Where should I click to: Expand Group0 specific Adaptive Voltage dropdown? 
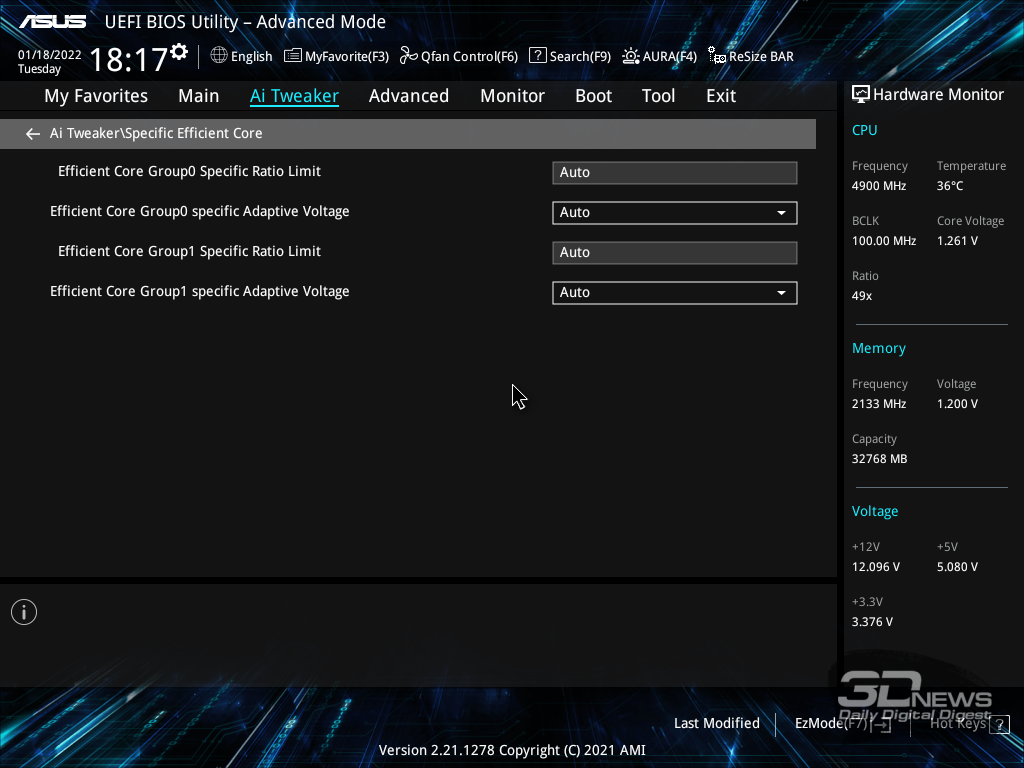[x=675, y=213]
